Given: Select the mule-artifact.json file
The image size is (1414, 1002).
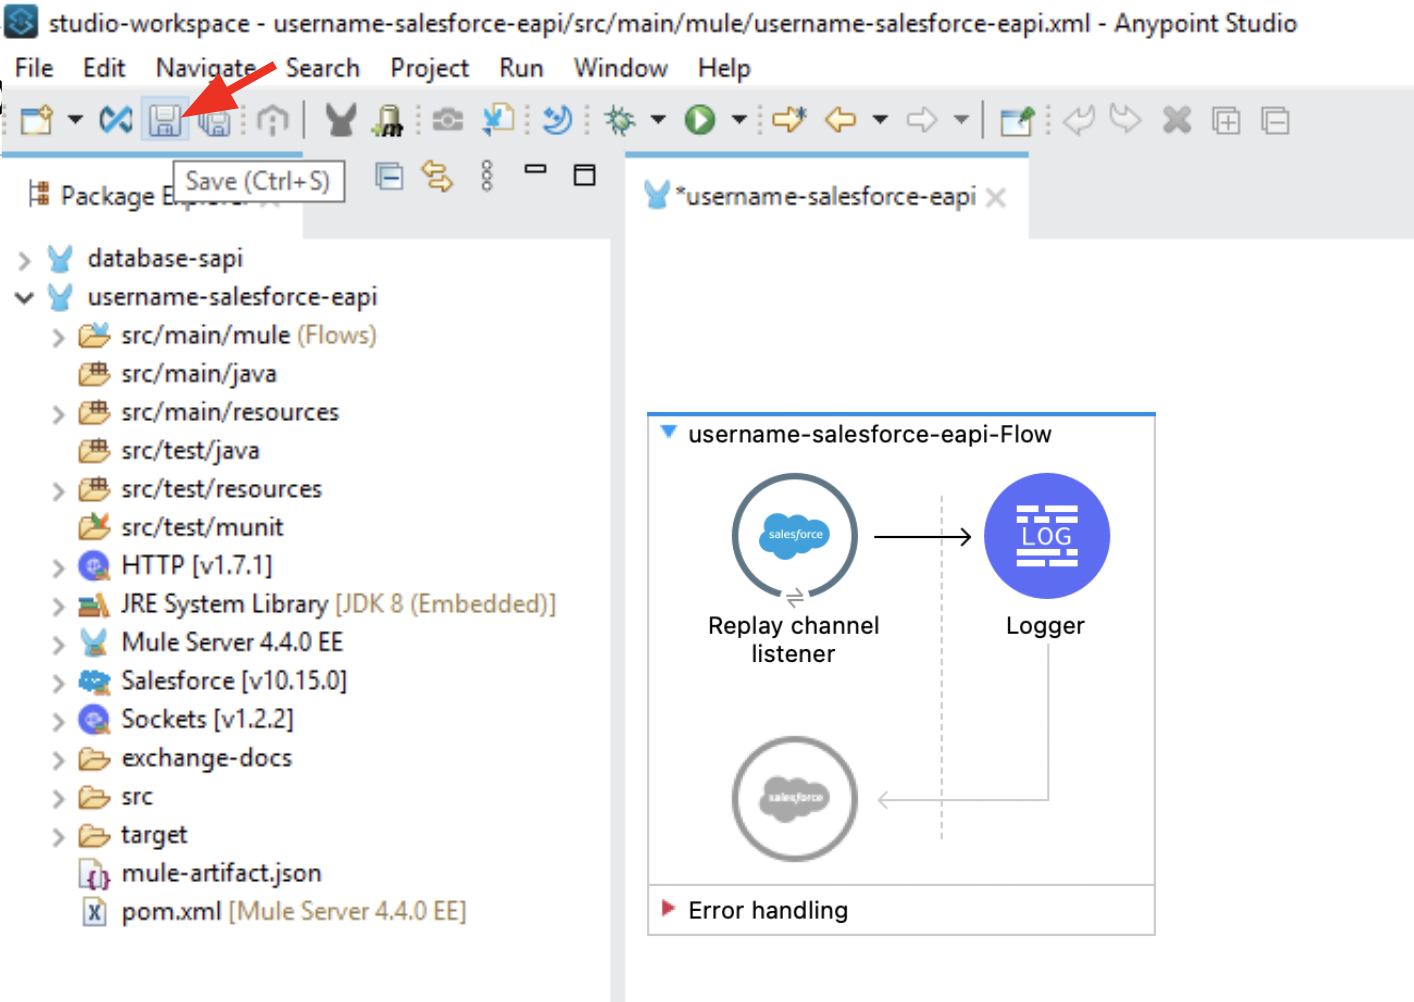Looking at the screenshot, I should point(221,874).
